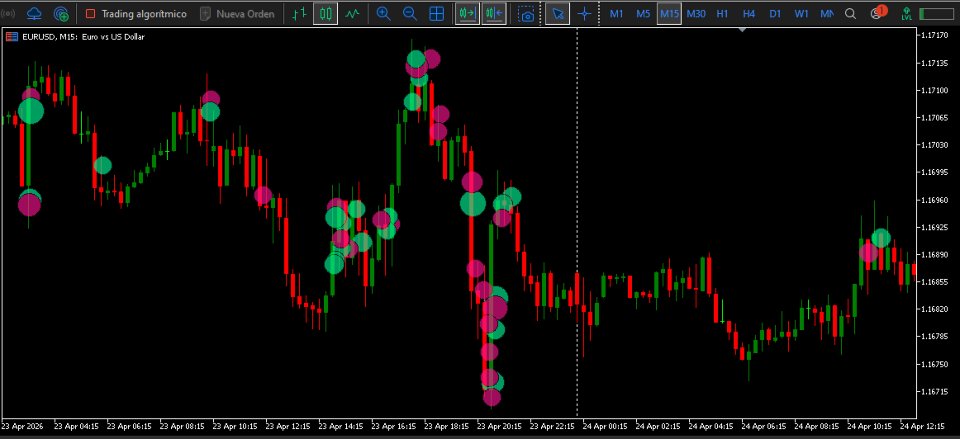
Task: Open notifications icon with red badge
Action: click(878, 12)
